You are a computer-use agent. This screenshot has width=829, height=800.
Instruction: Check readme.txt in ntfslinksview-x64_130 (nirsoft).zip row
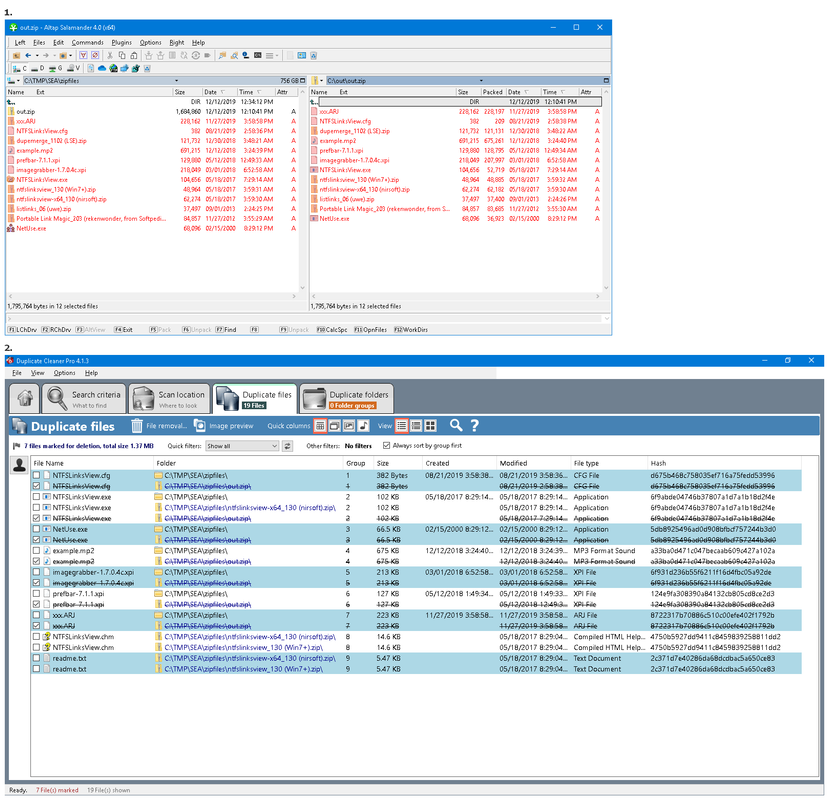[36, 658]
